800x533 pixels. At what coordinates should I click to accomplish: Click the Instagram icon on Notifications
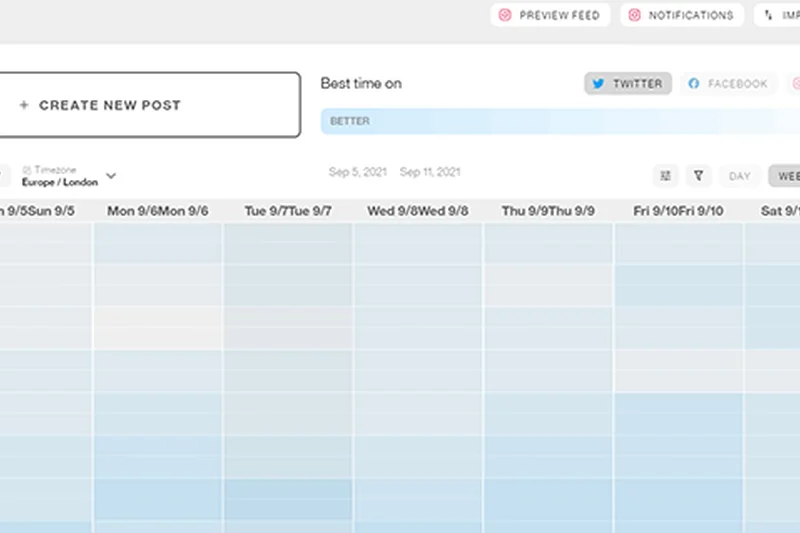(634, 15)
